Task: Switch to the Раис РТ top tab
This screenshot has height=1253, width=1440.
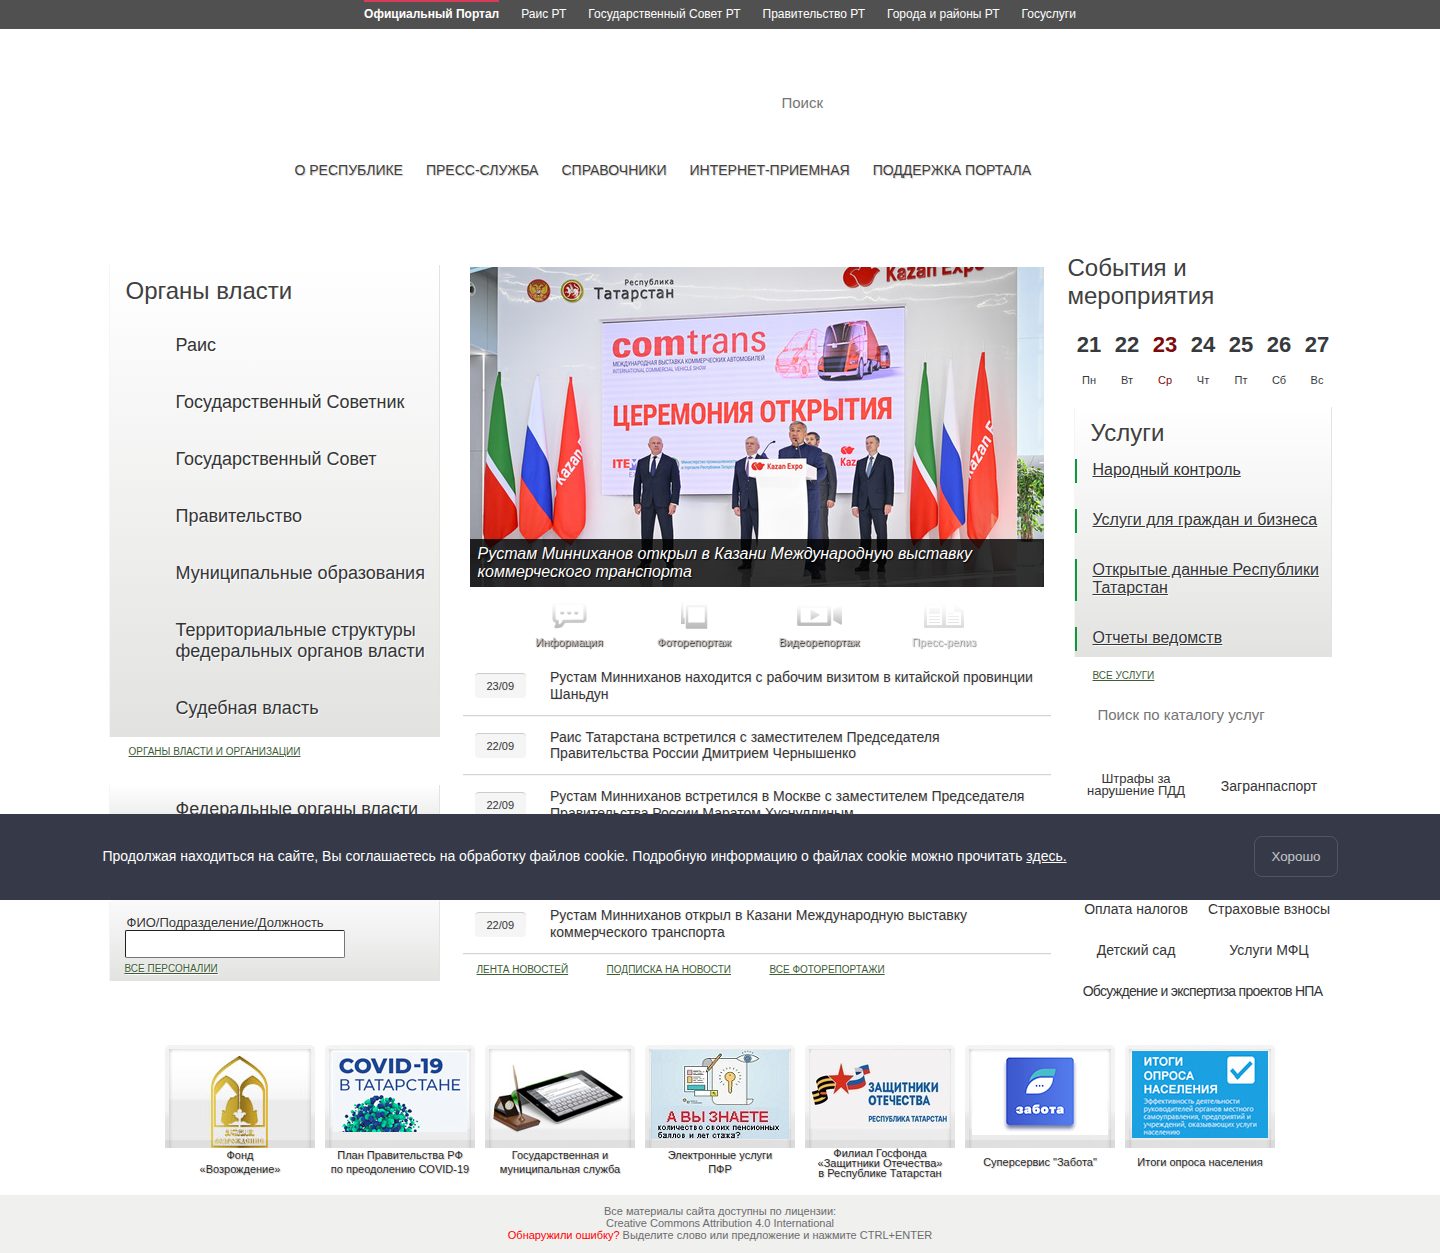Action: point(543,14)
